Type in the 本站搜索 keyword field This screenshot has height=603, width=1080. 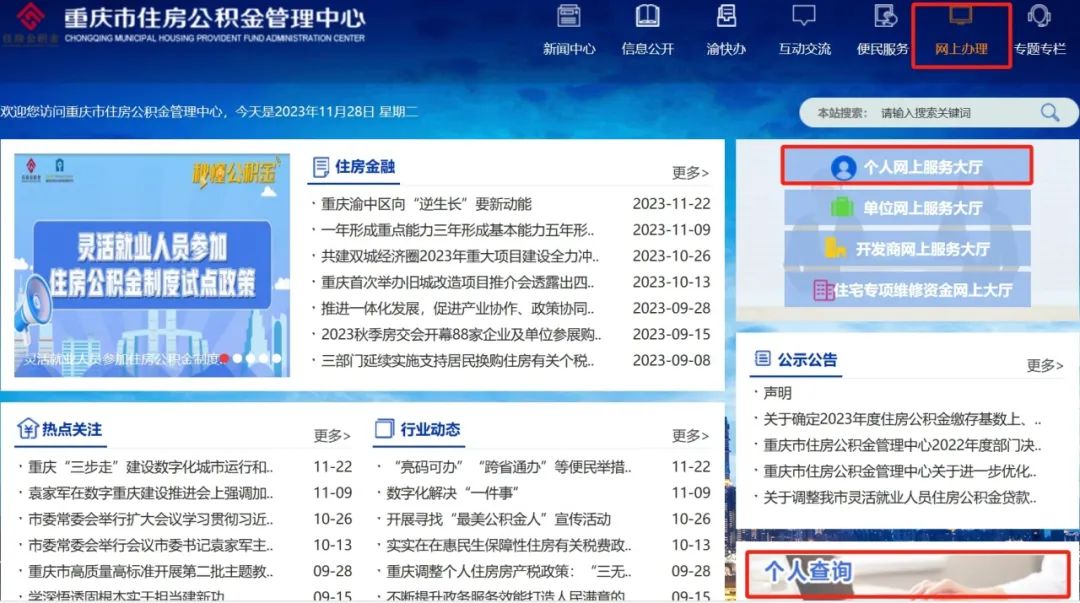click(x=950, y=113)
